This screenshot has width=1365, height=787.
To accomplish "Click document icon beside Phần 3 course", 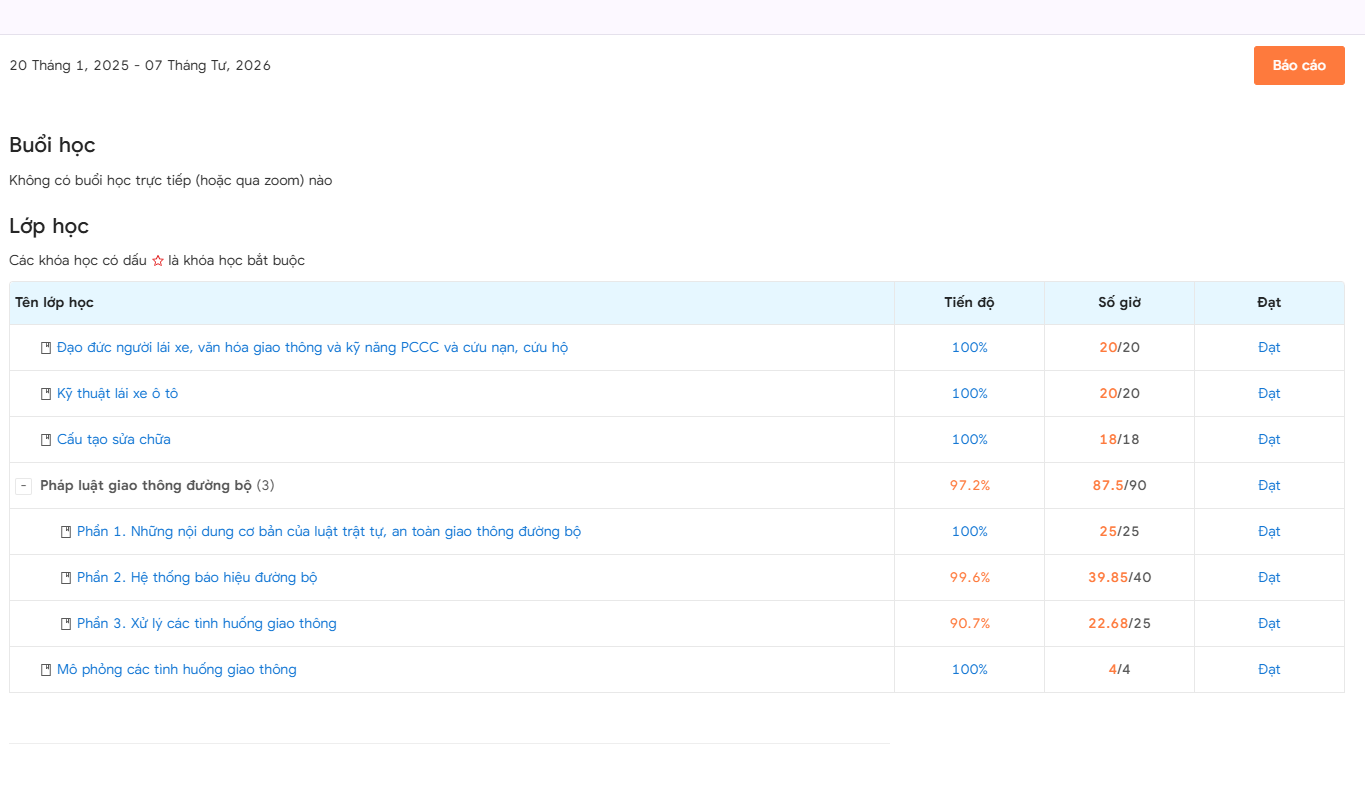I will pyautogui.click(x=66, y=624).
